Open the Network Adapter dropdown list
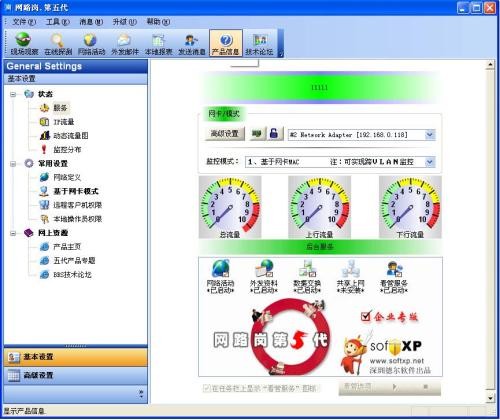 (x=430, y=135)
